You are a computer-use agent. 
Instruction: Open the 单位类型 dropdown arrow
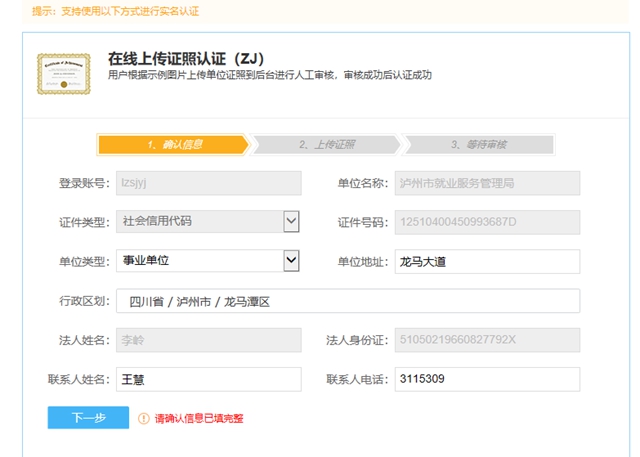[x=291, y=260]
